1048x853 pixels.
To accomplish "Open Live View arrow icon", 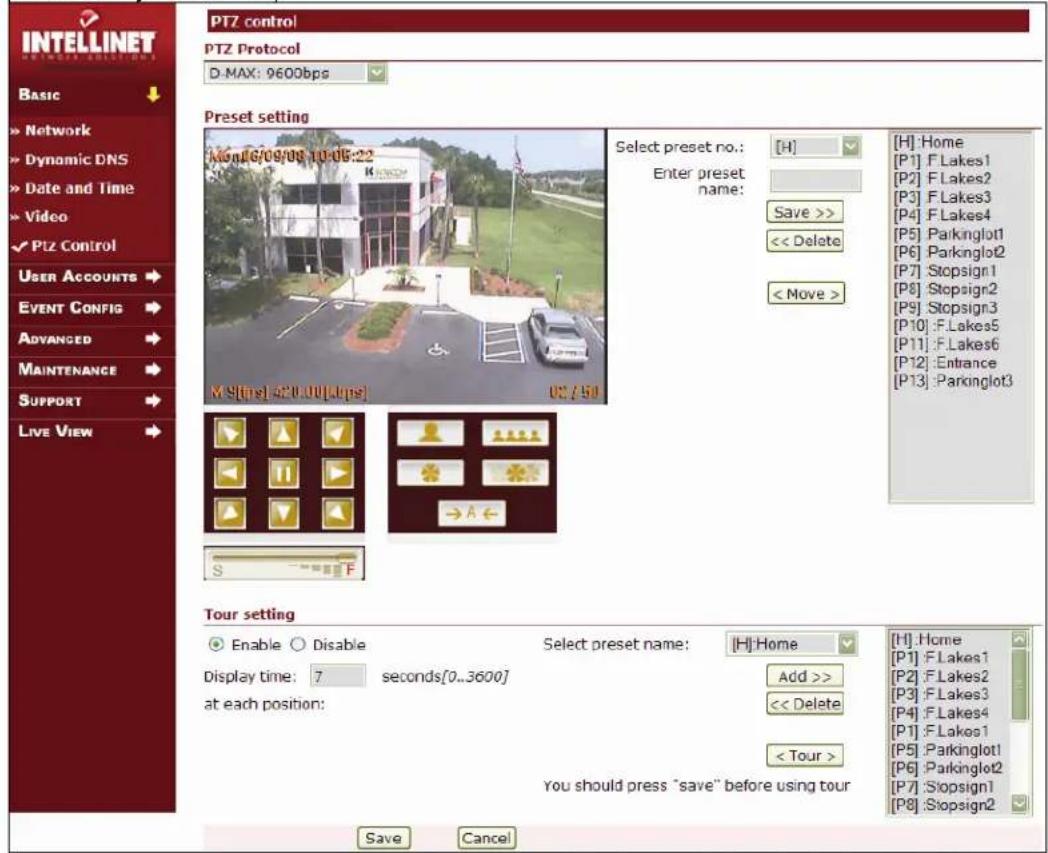I will (153, 431).
